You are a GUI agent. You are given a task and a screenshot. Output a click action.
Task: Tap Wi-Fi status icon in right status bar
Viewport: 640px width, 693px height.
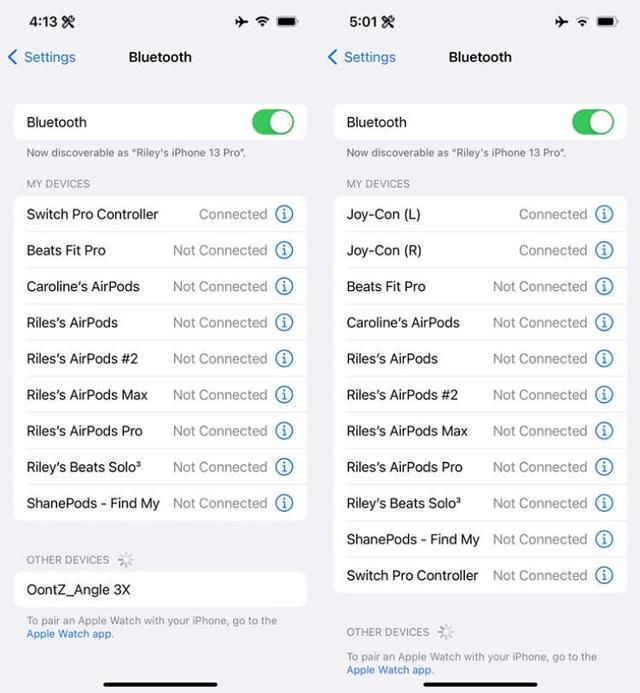coord(583,22)
